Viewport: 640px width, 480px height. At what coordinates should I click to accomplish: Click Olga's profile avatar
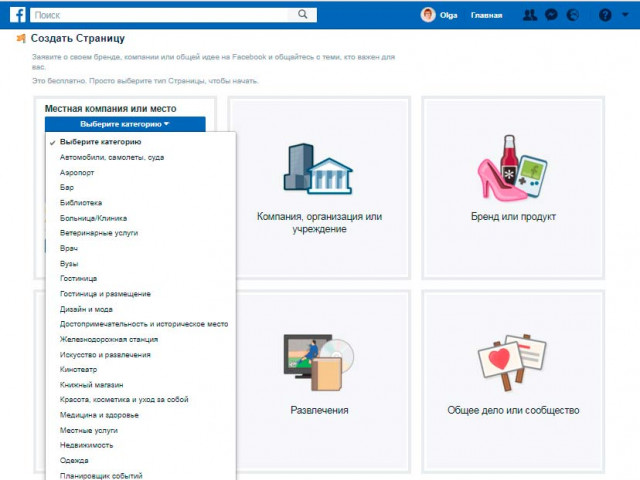429,15
